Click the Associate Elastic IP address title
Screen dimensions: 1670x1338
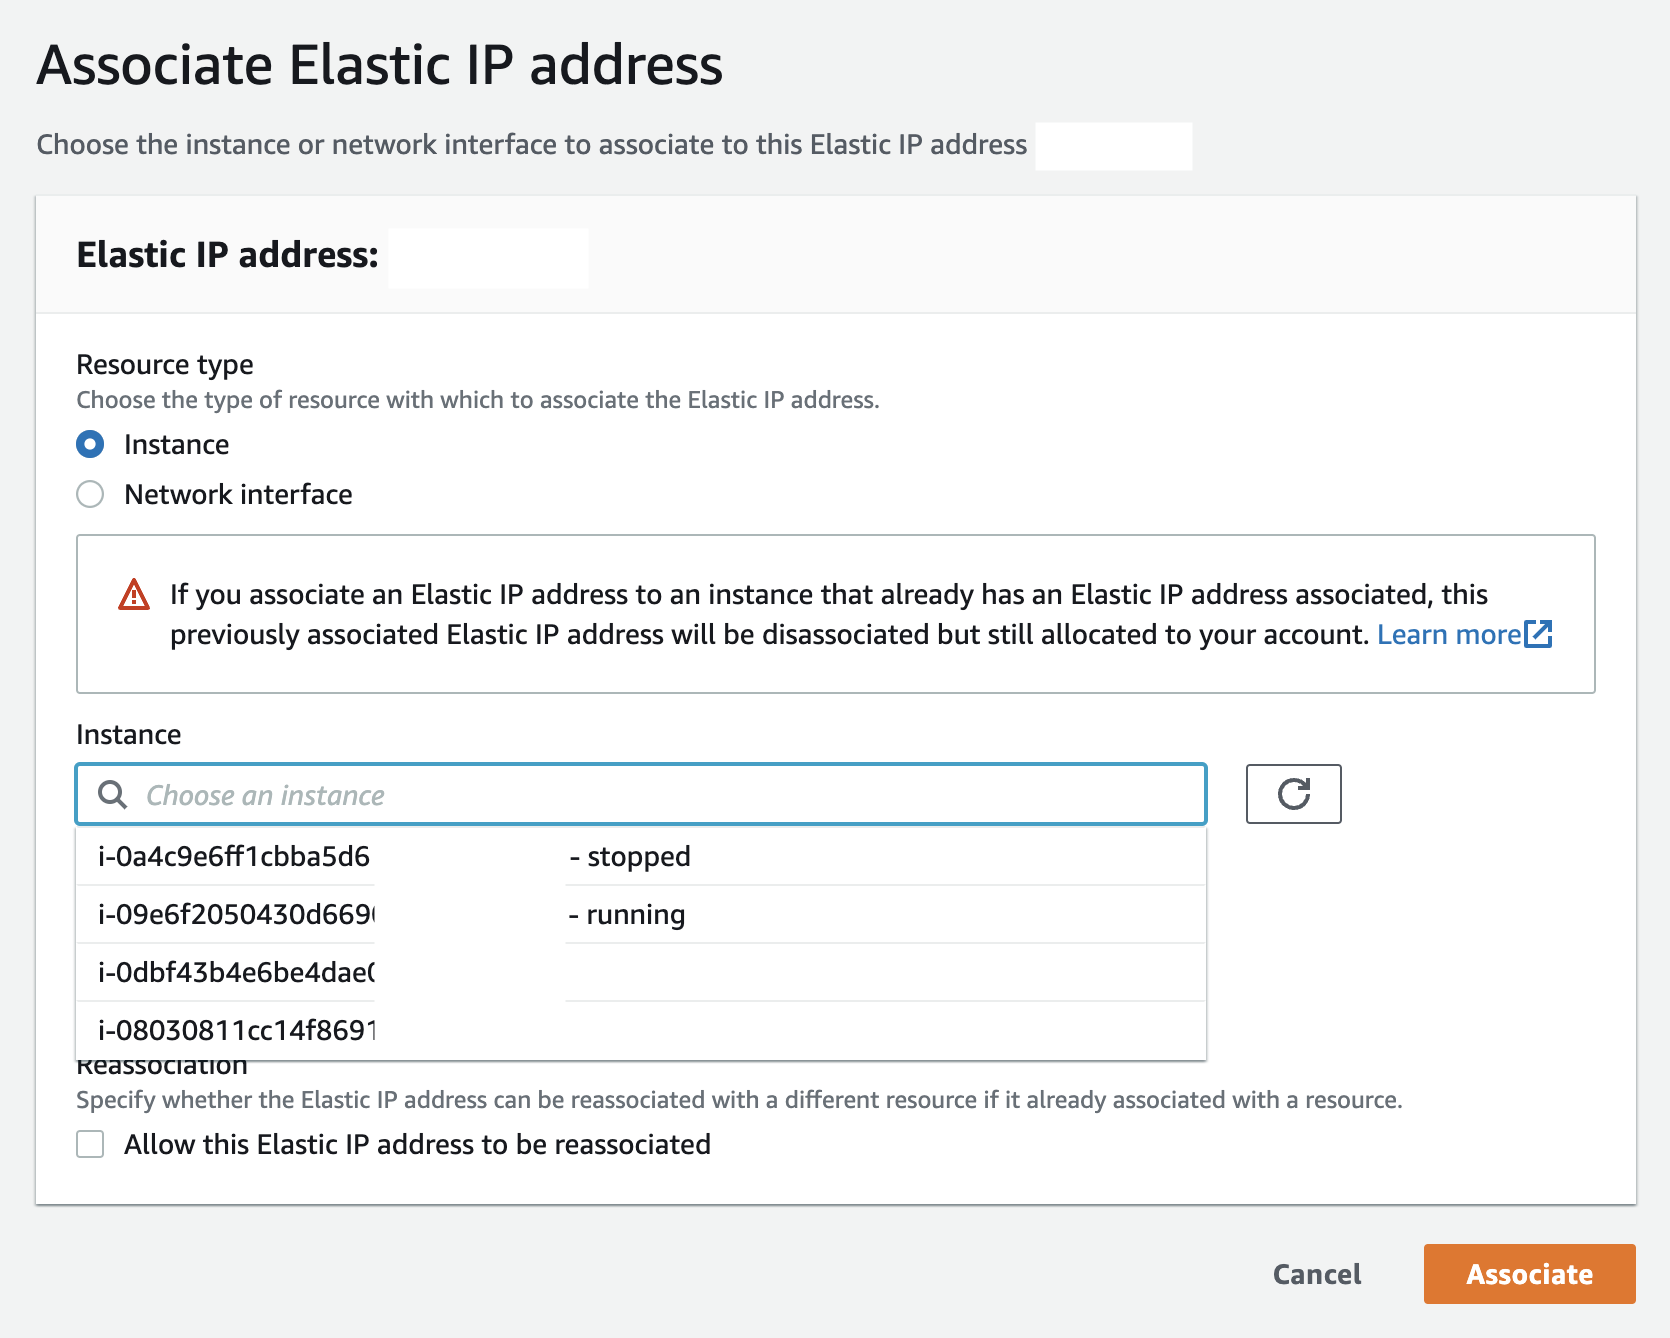(380, 64)
